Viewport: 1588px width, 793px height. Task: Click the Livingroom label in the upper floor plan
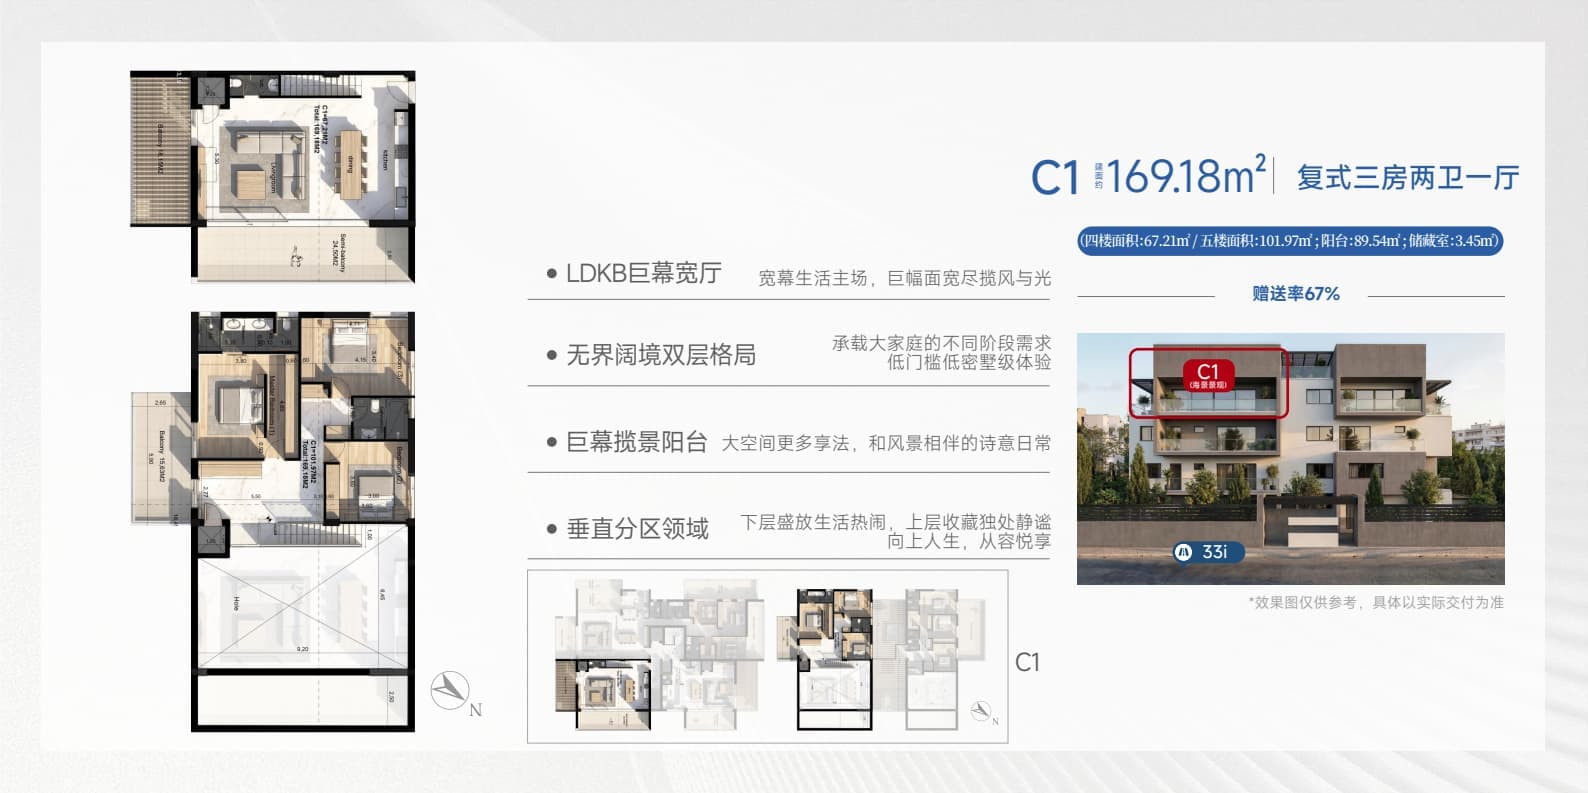click(272, 179)
